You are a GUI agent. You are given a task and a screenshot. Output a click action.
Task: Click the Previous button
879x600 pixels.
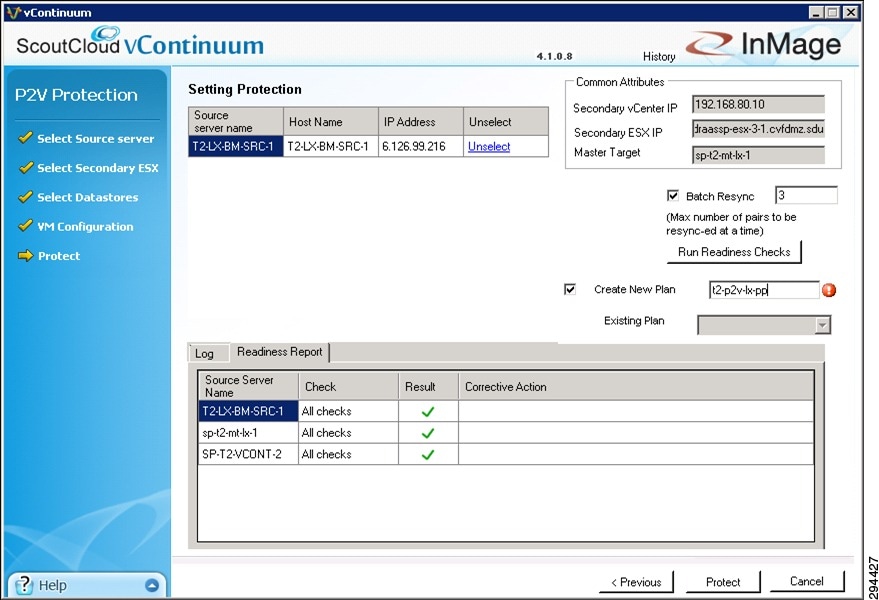click(636, 582)
